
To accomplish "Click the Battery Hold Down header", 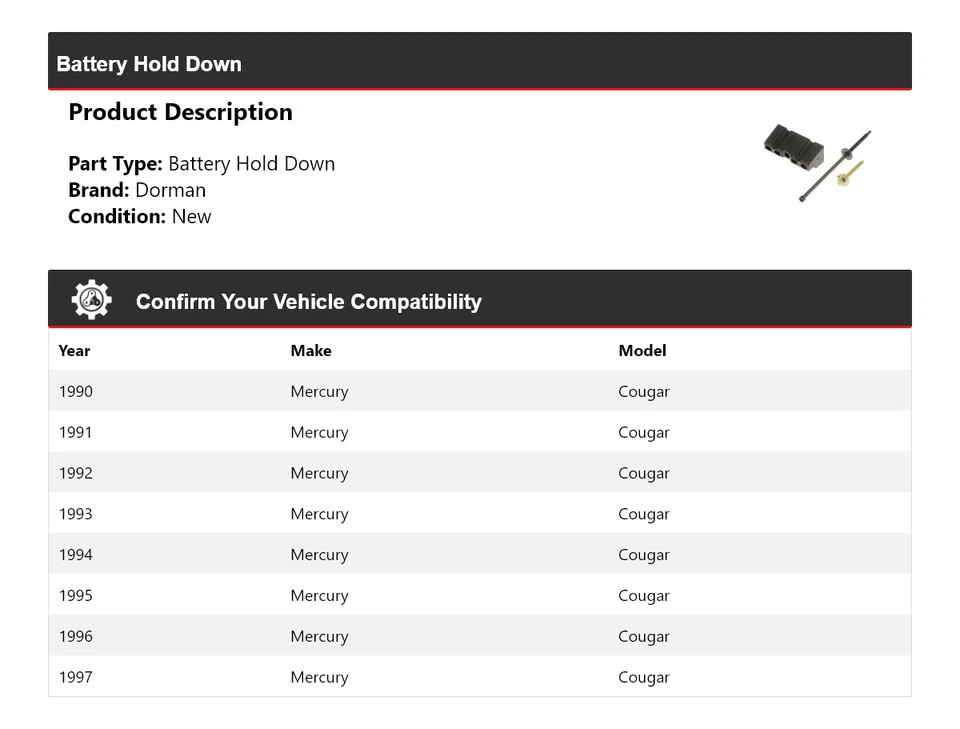I will [149, 64].
